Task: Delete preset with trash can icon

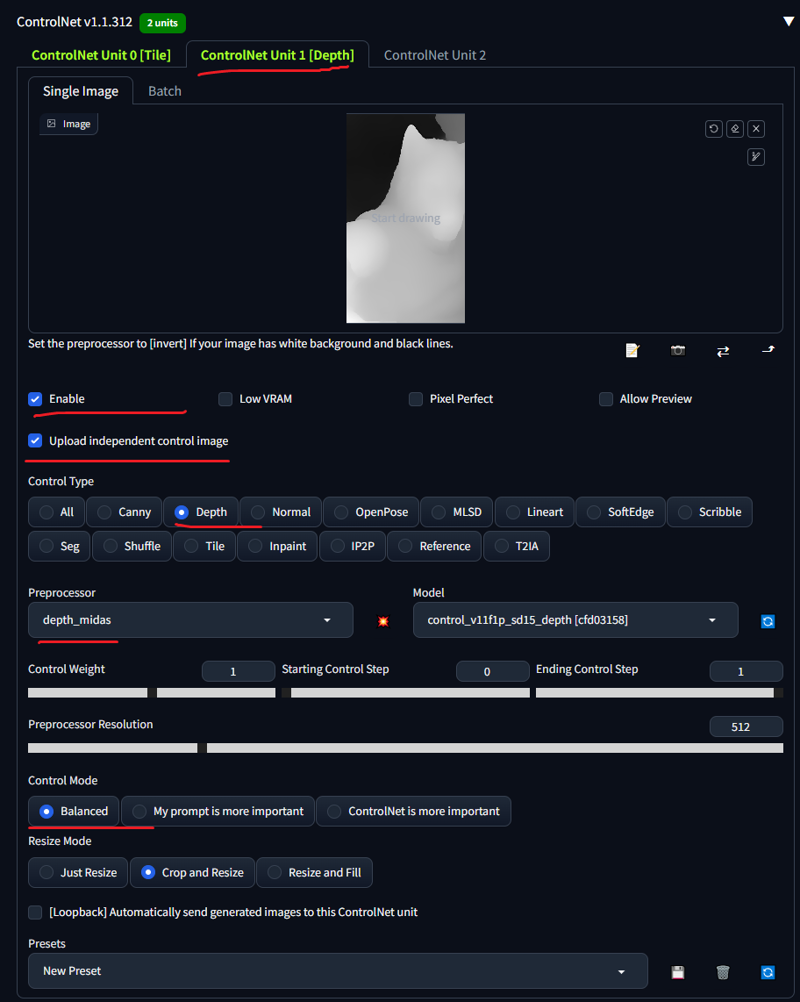Action: click(x=723, y=972)
